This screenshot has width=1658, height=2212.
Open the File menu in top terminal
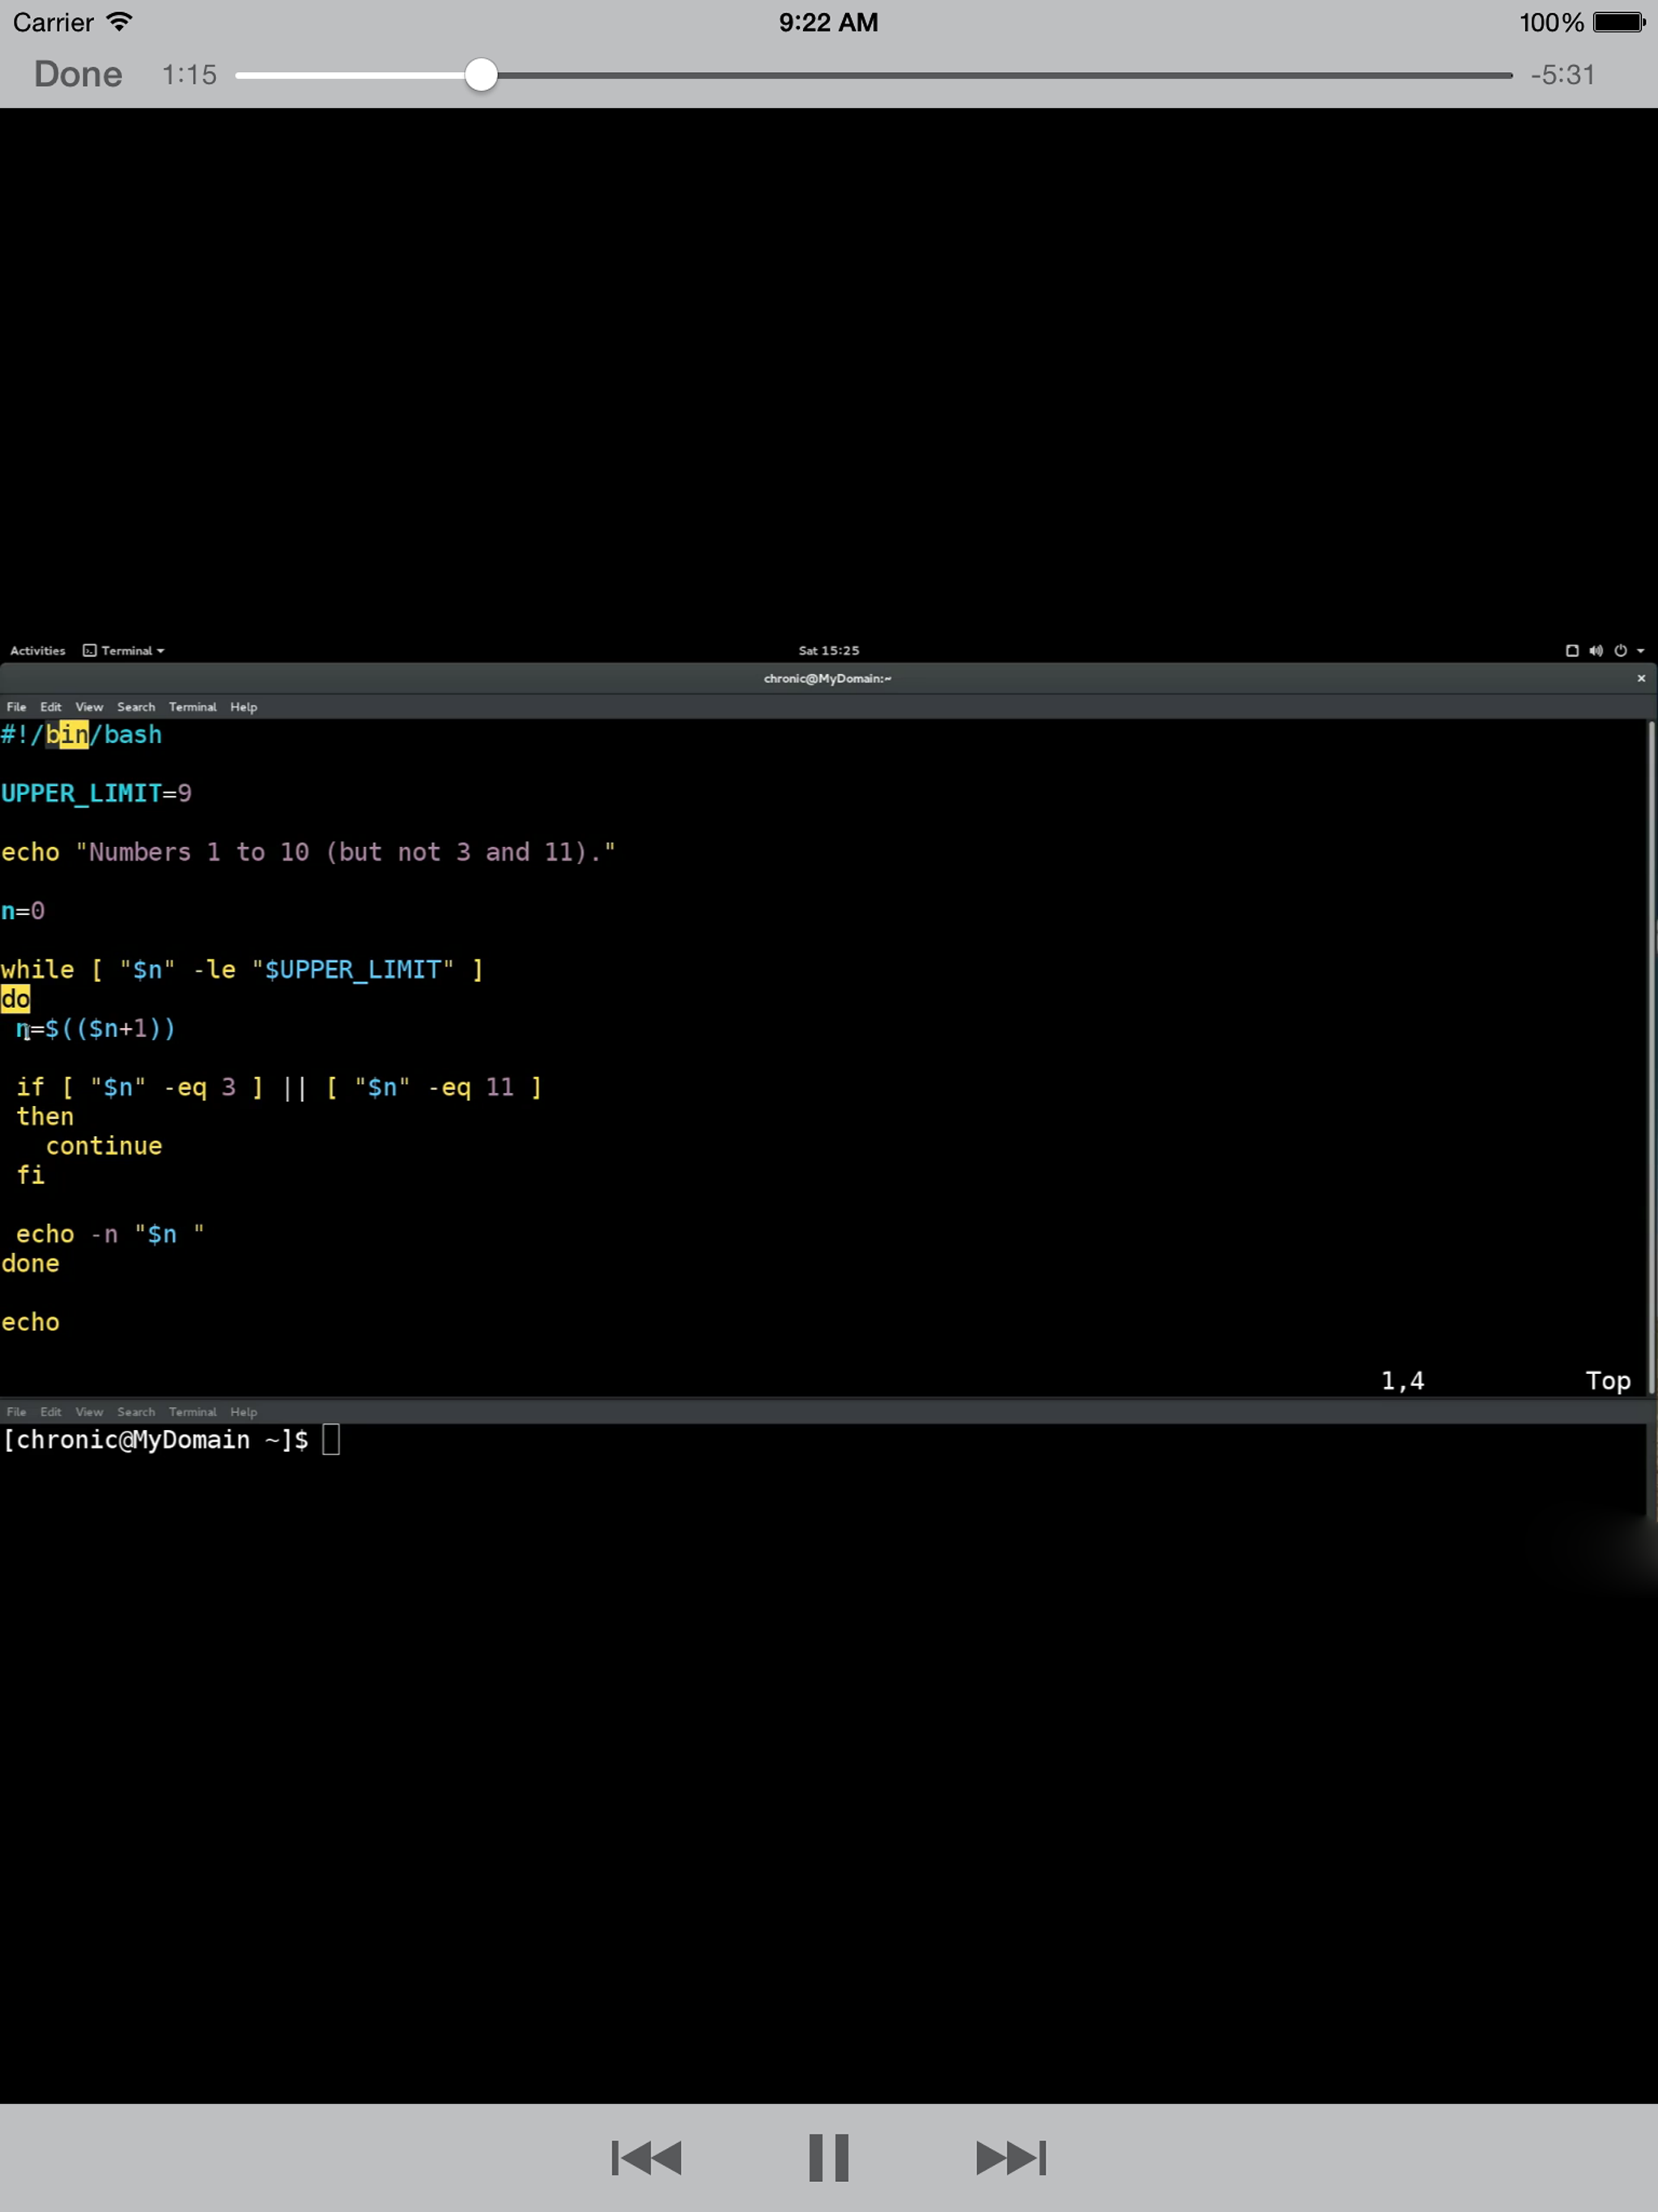[x=17, y=707]
